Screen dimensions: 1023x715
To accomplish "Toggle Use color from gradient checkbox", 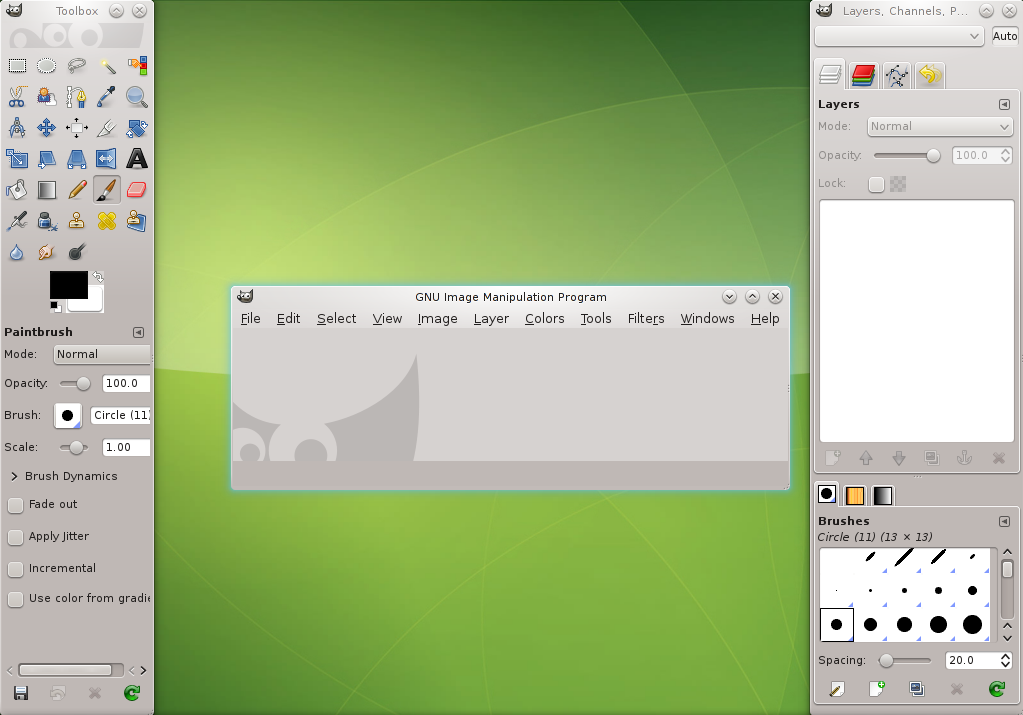I will tap(15, 599).
